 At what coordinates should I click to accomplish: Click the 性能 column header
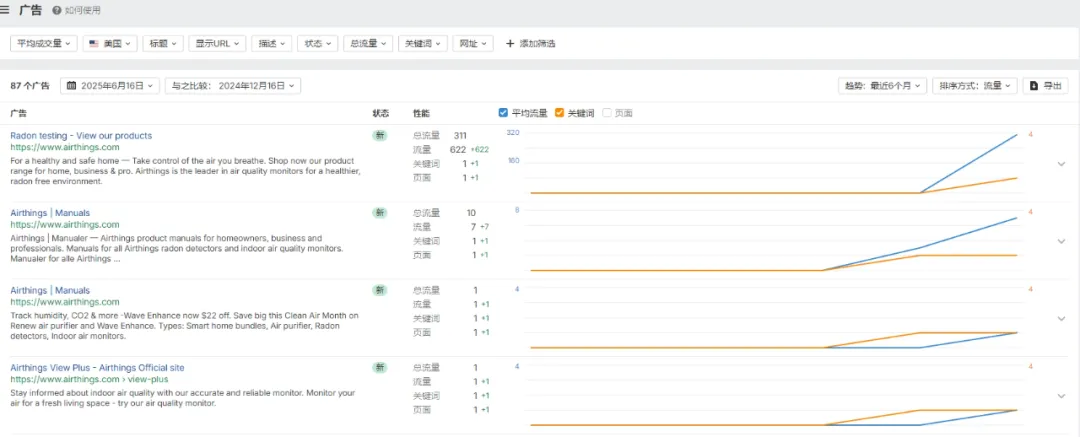coord(422,113)
